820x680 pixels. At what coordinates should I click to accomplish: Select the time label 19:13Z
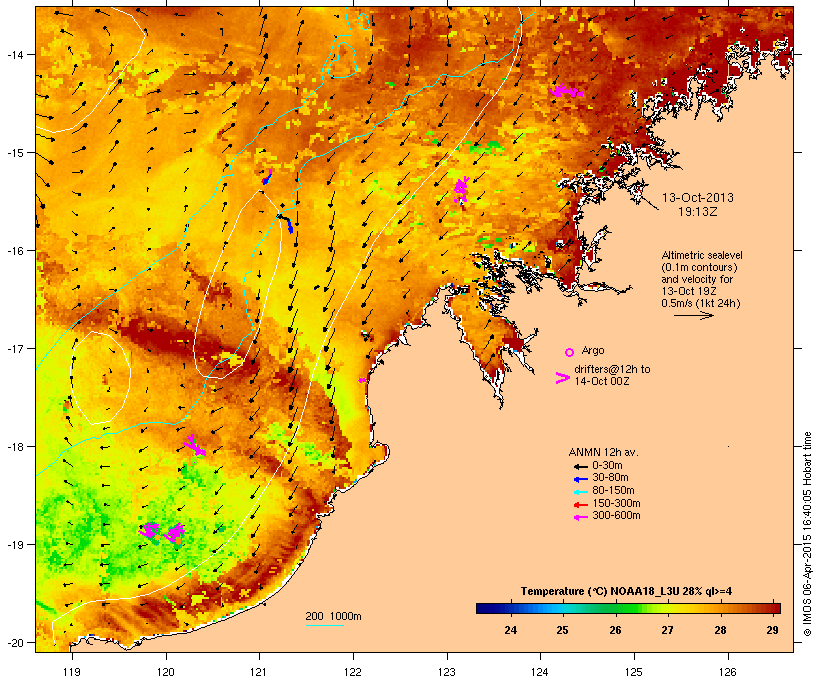pos(698,212)
